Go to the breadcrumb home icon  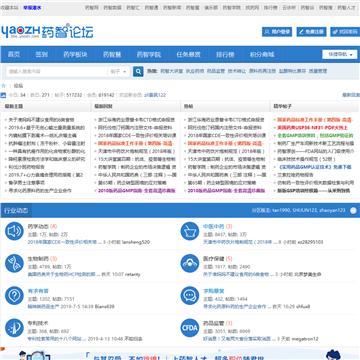[x=4, y=86]
